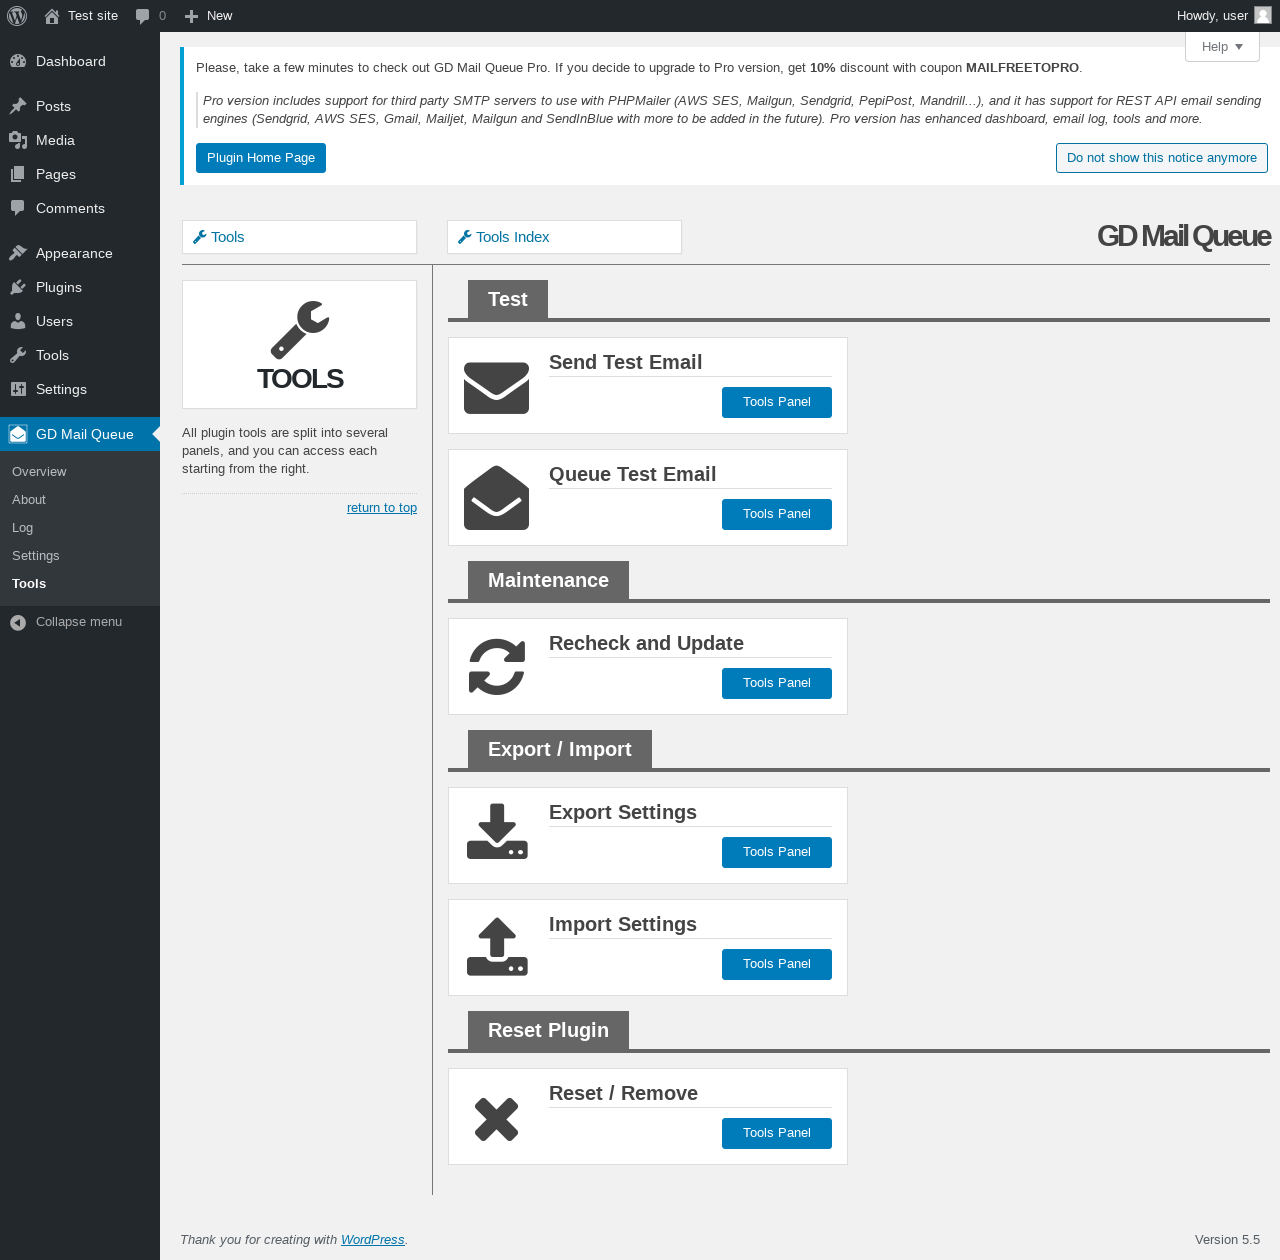This screenshot has width=1280, height=1260.
Task: Open the Media menu
Action: (x=80, y=140)
